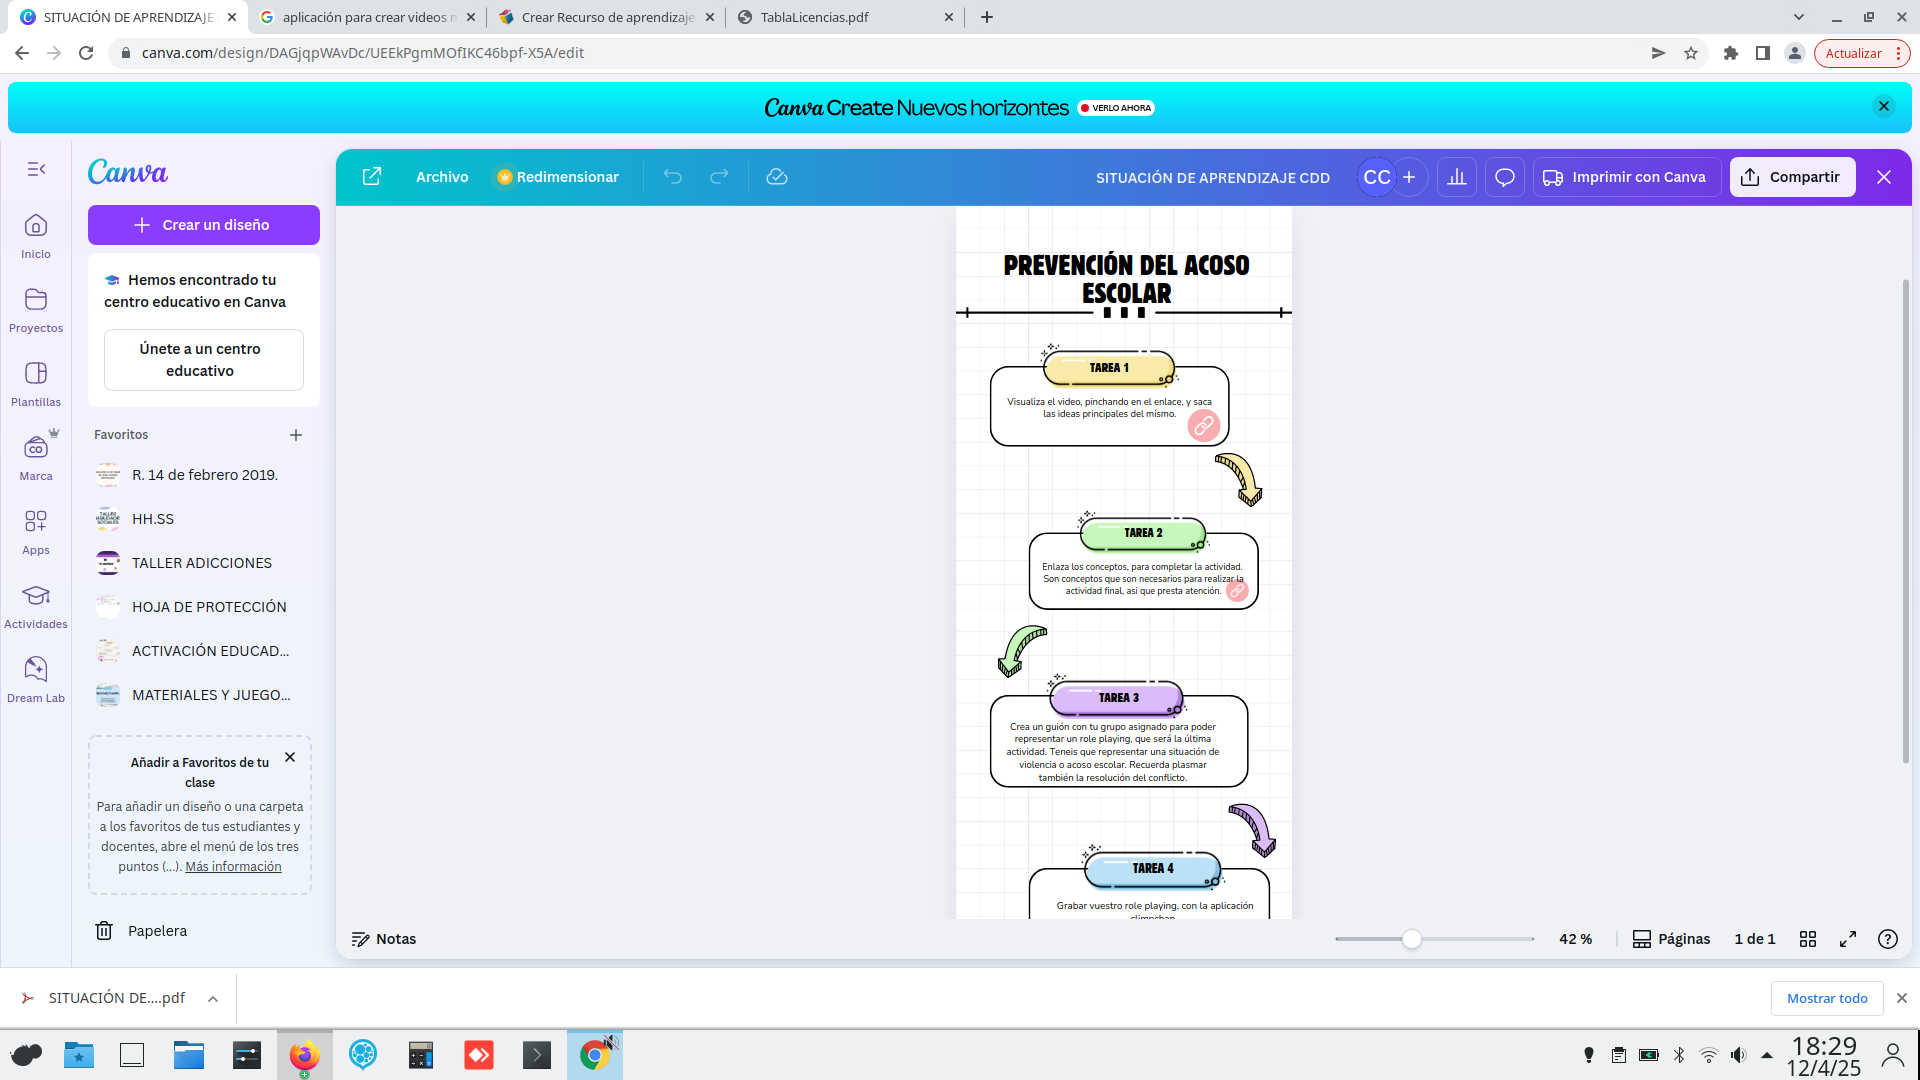Expand the SITUACIÓN DE....pdf download chevron
This screenshot has width=1920, height=1080.
point(212,998)
